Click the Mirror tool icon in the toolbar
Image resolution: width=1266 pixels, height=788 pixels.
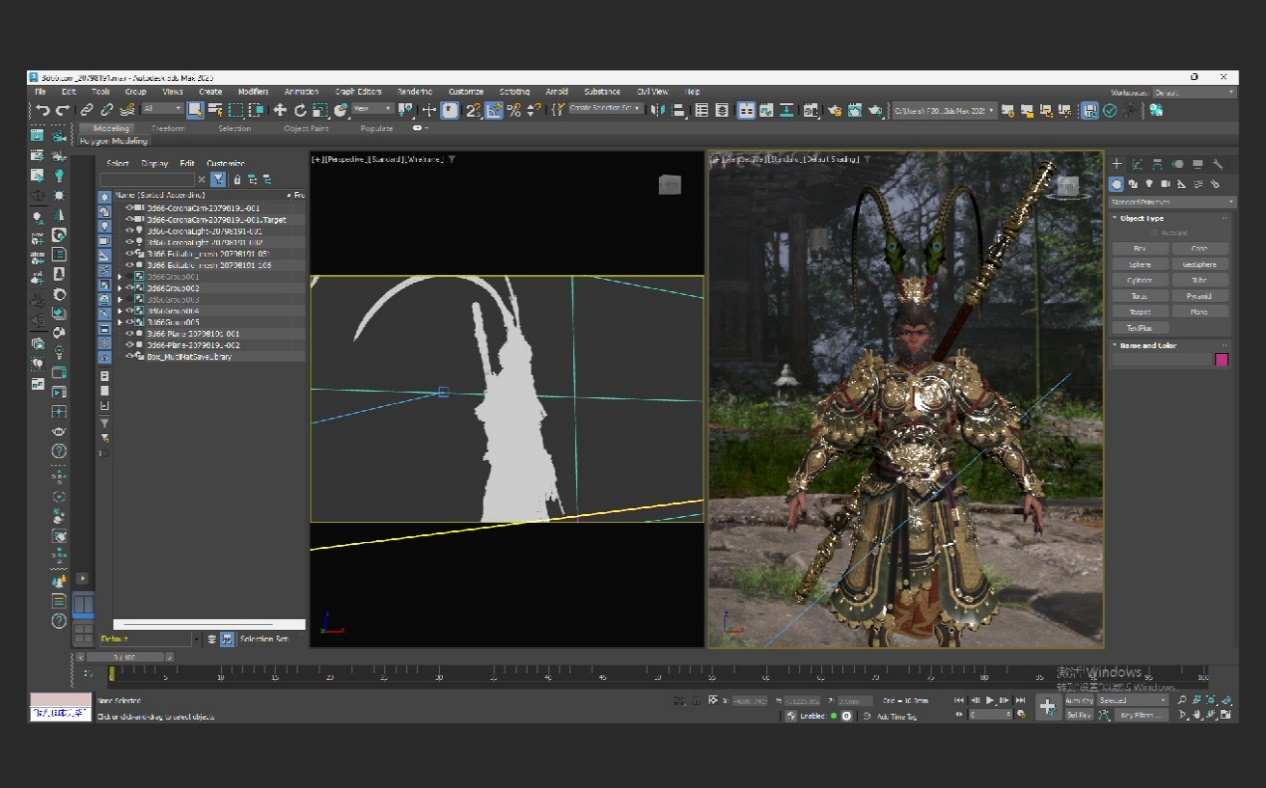(656, 110)
